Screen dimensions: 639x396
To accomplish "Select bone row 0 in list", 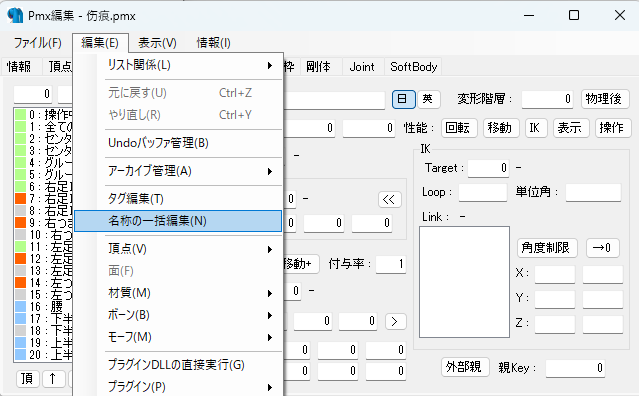I will (44, 115).
